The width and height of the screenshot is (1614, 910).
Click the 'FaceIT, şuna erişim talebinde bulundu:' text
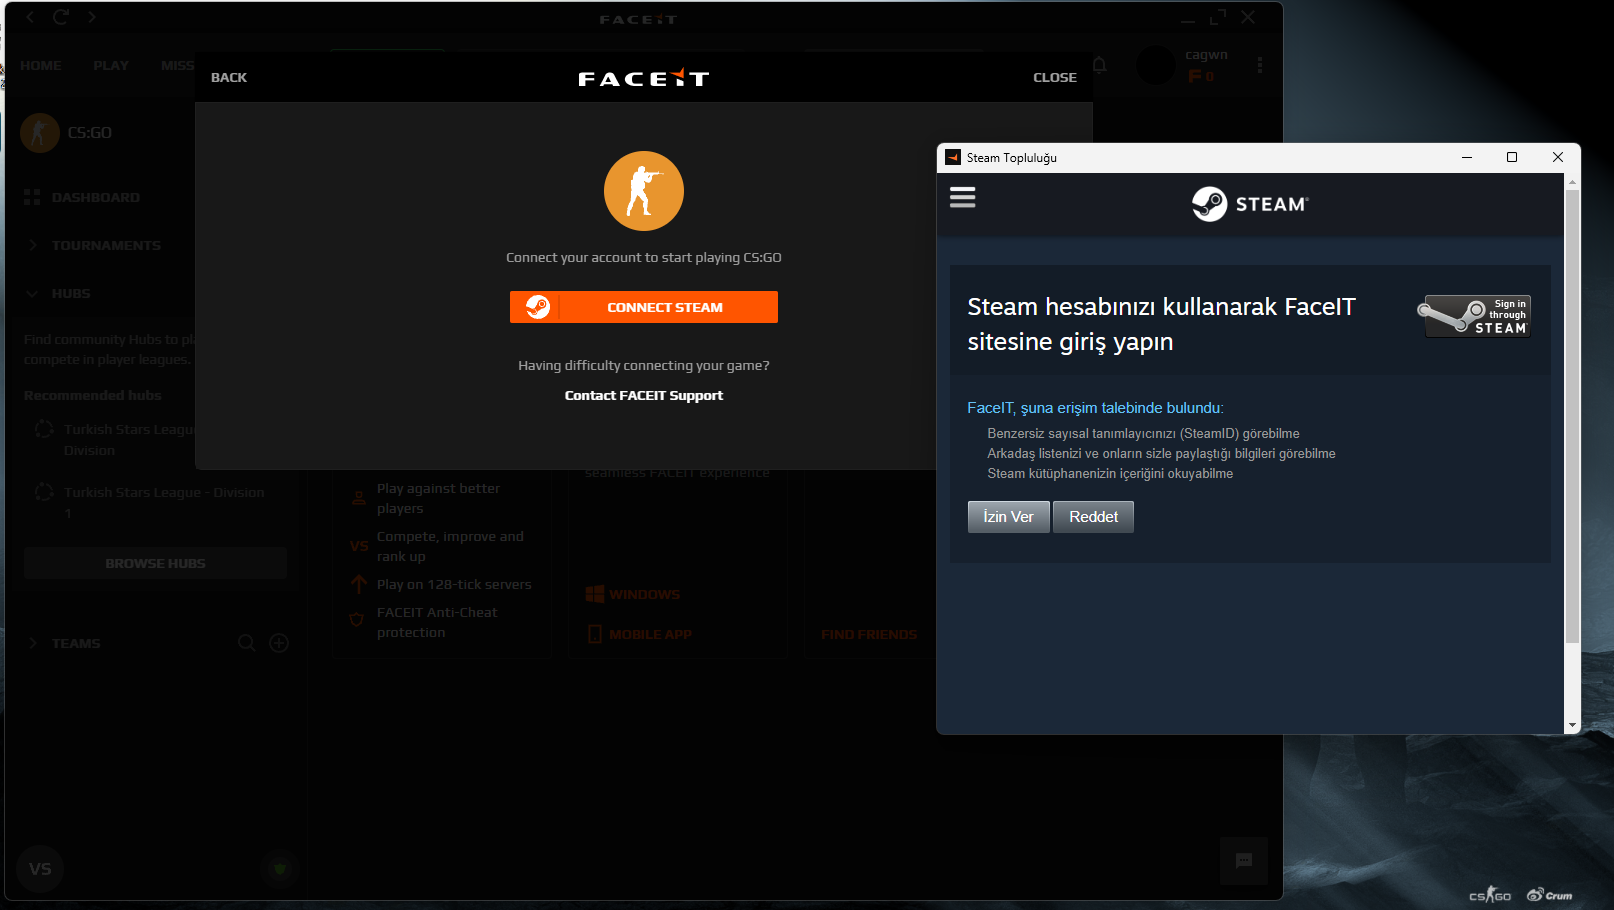(1095, 408)
